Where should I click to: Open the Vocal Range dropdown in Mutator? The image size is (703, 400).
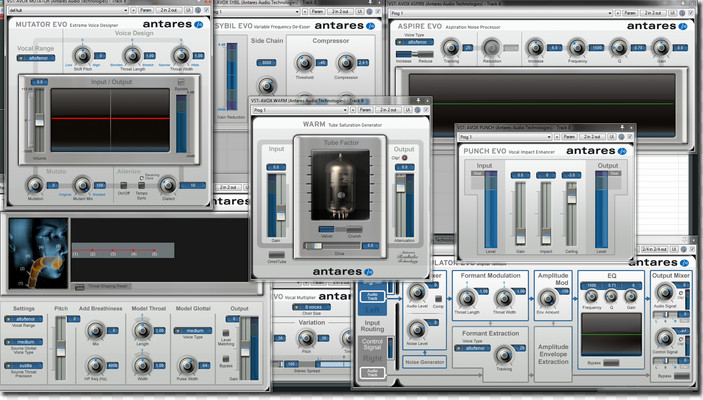[36, 58]
